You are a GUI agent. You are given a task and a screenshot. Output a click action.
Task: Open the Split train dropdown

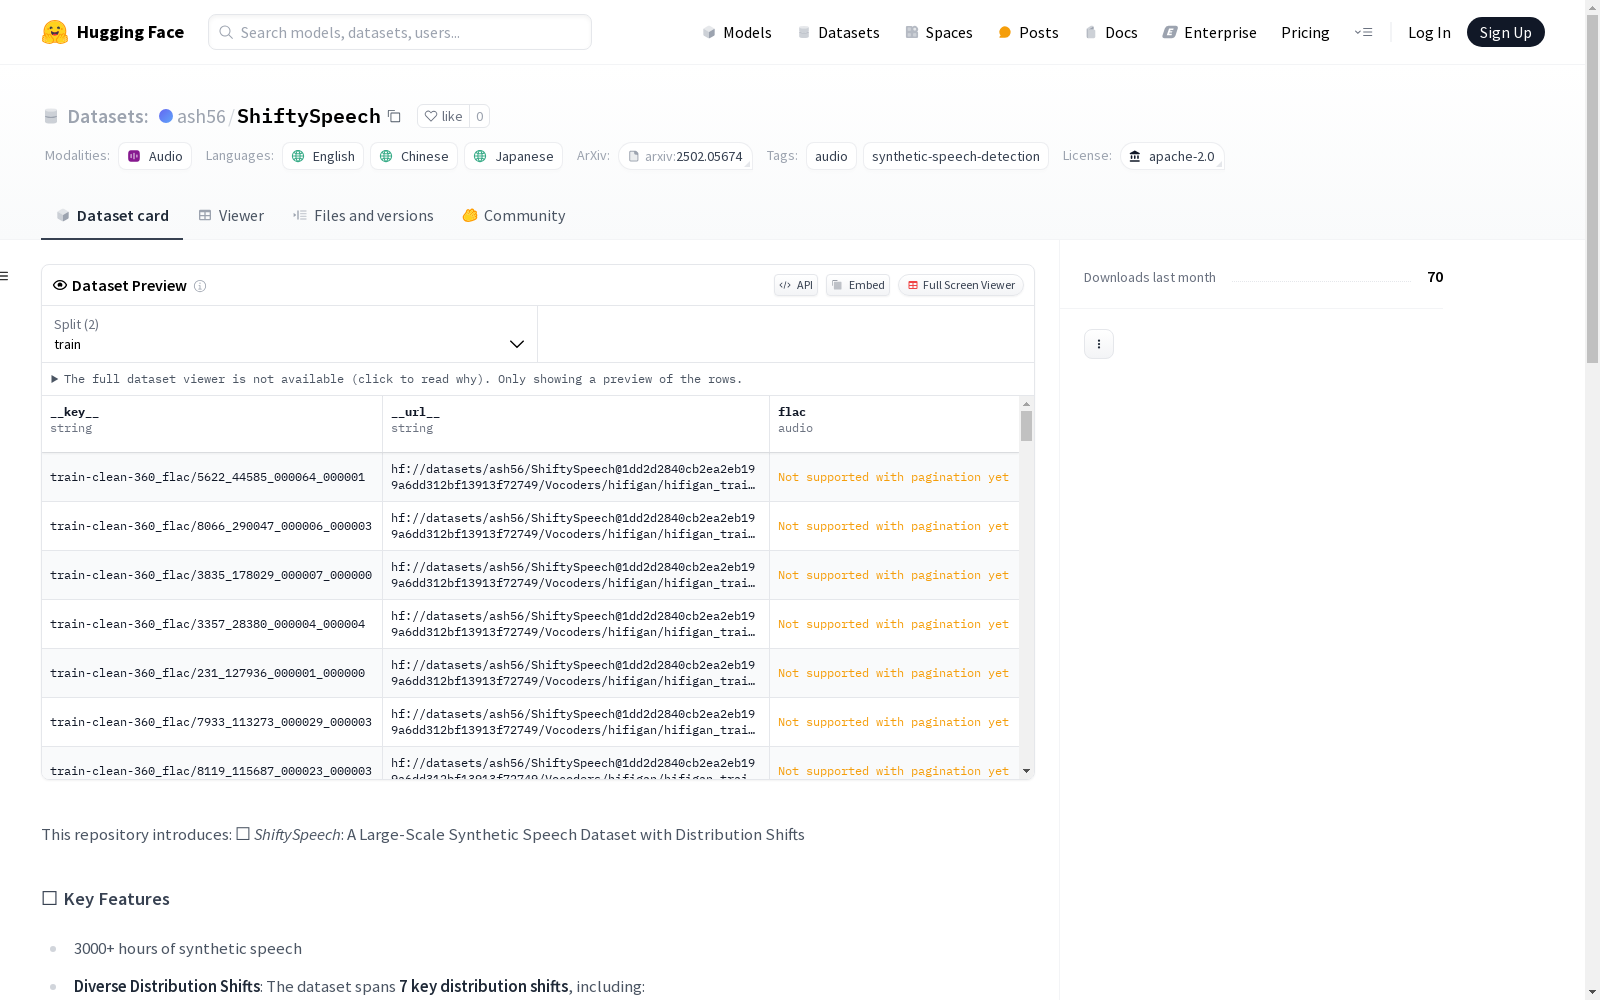point(289,334)
